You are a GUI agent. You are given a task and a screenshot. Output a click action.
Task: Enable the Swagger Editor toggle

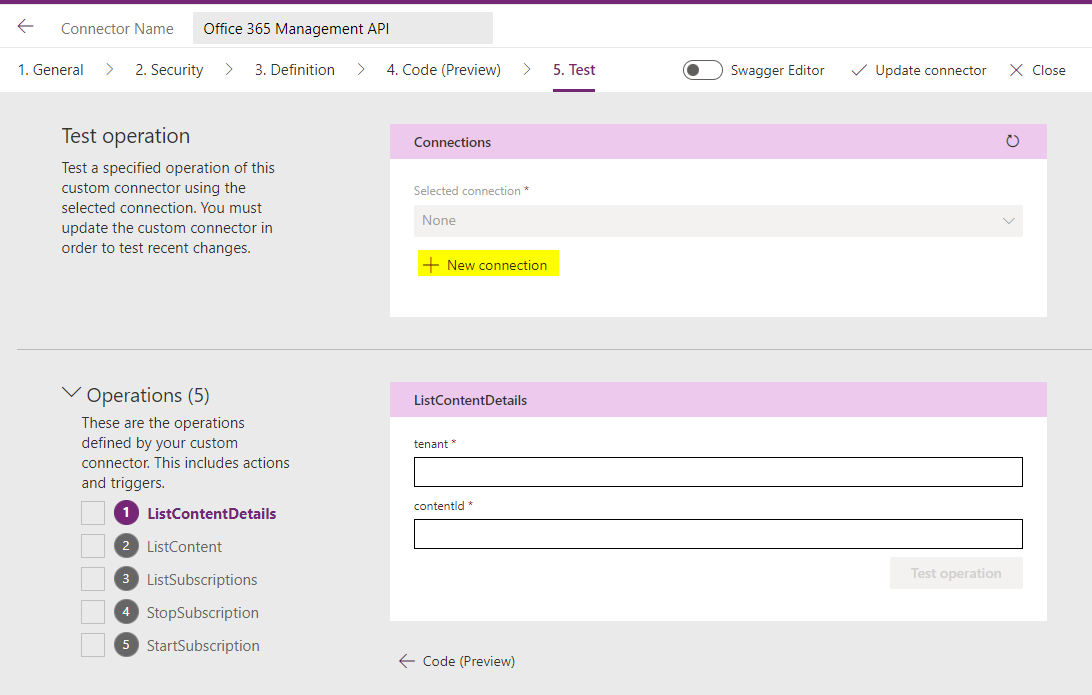(702, 70)
